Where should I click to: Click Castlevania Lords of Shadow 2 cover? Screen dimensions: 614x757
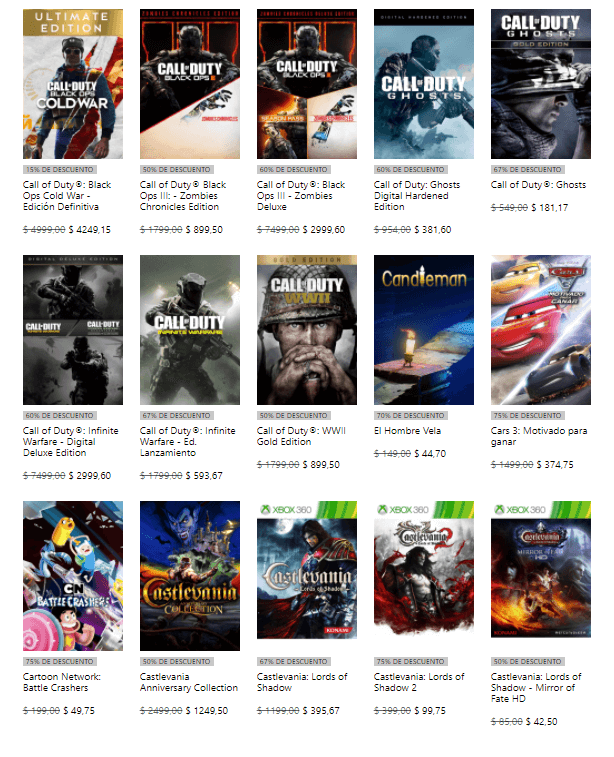pos(424,570)
